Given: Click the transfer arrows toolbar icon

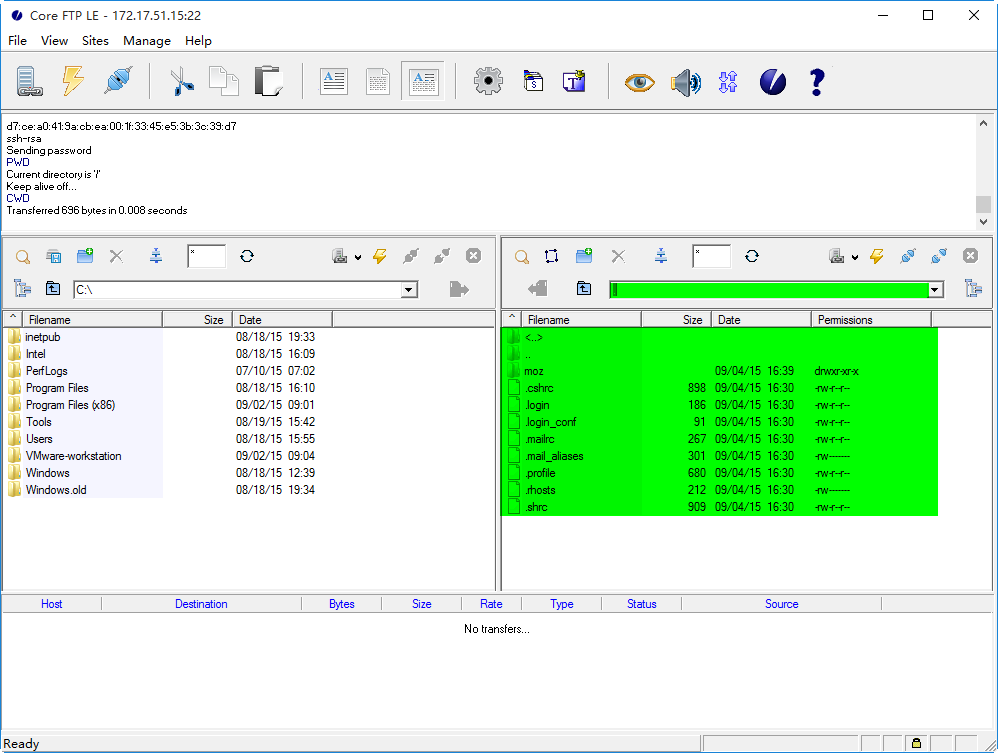Looking at the screenshot, I should pyautogui.click(x=728, y=82).
